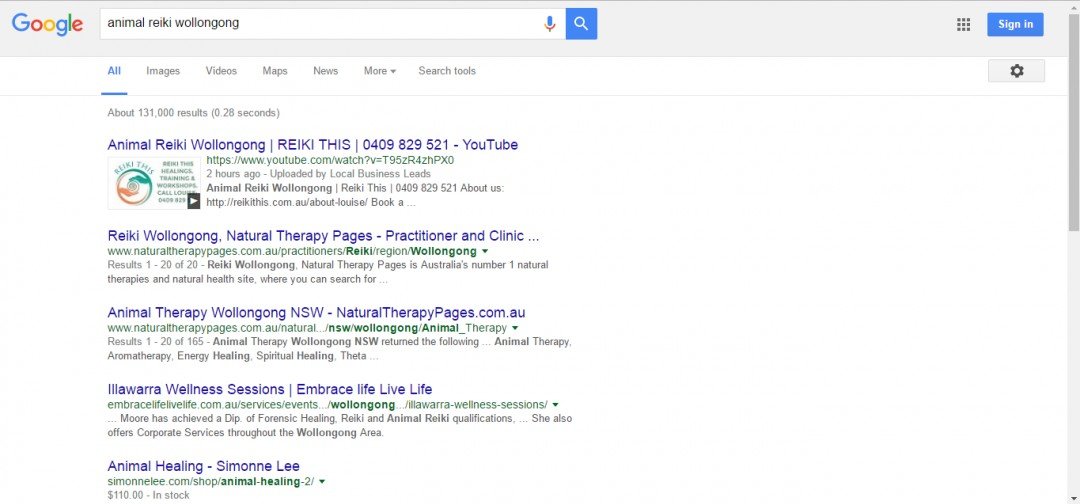
Task: Select the All tab
Action: point(114,71)
